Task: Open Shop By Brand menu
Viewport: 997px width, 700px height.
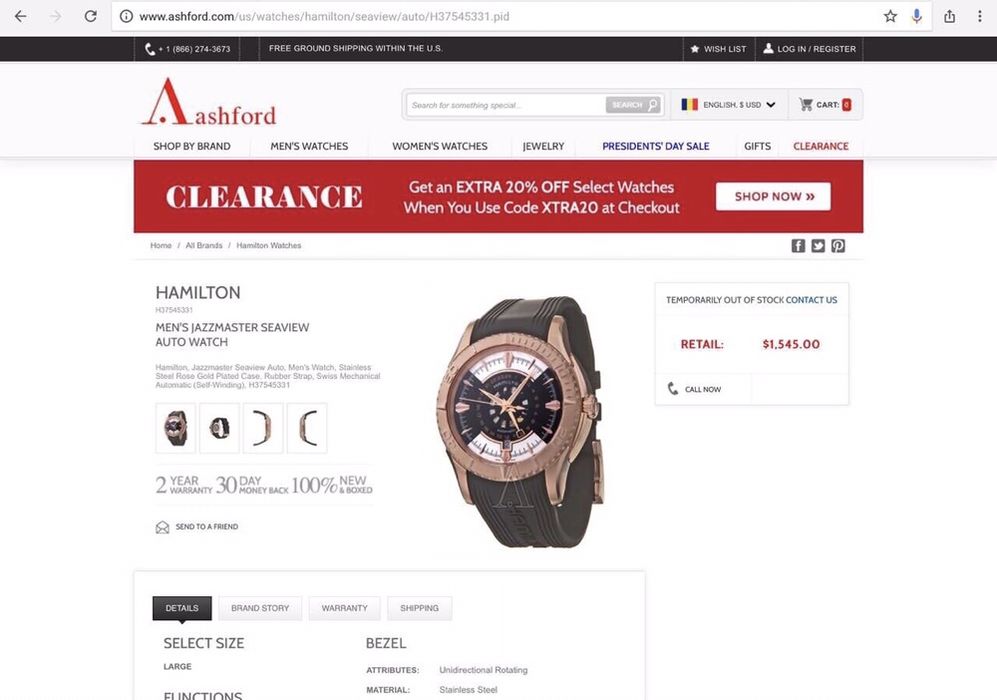Action: (192, 146)
